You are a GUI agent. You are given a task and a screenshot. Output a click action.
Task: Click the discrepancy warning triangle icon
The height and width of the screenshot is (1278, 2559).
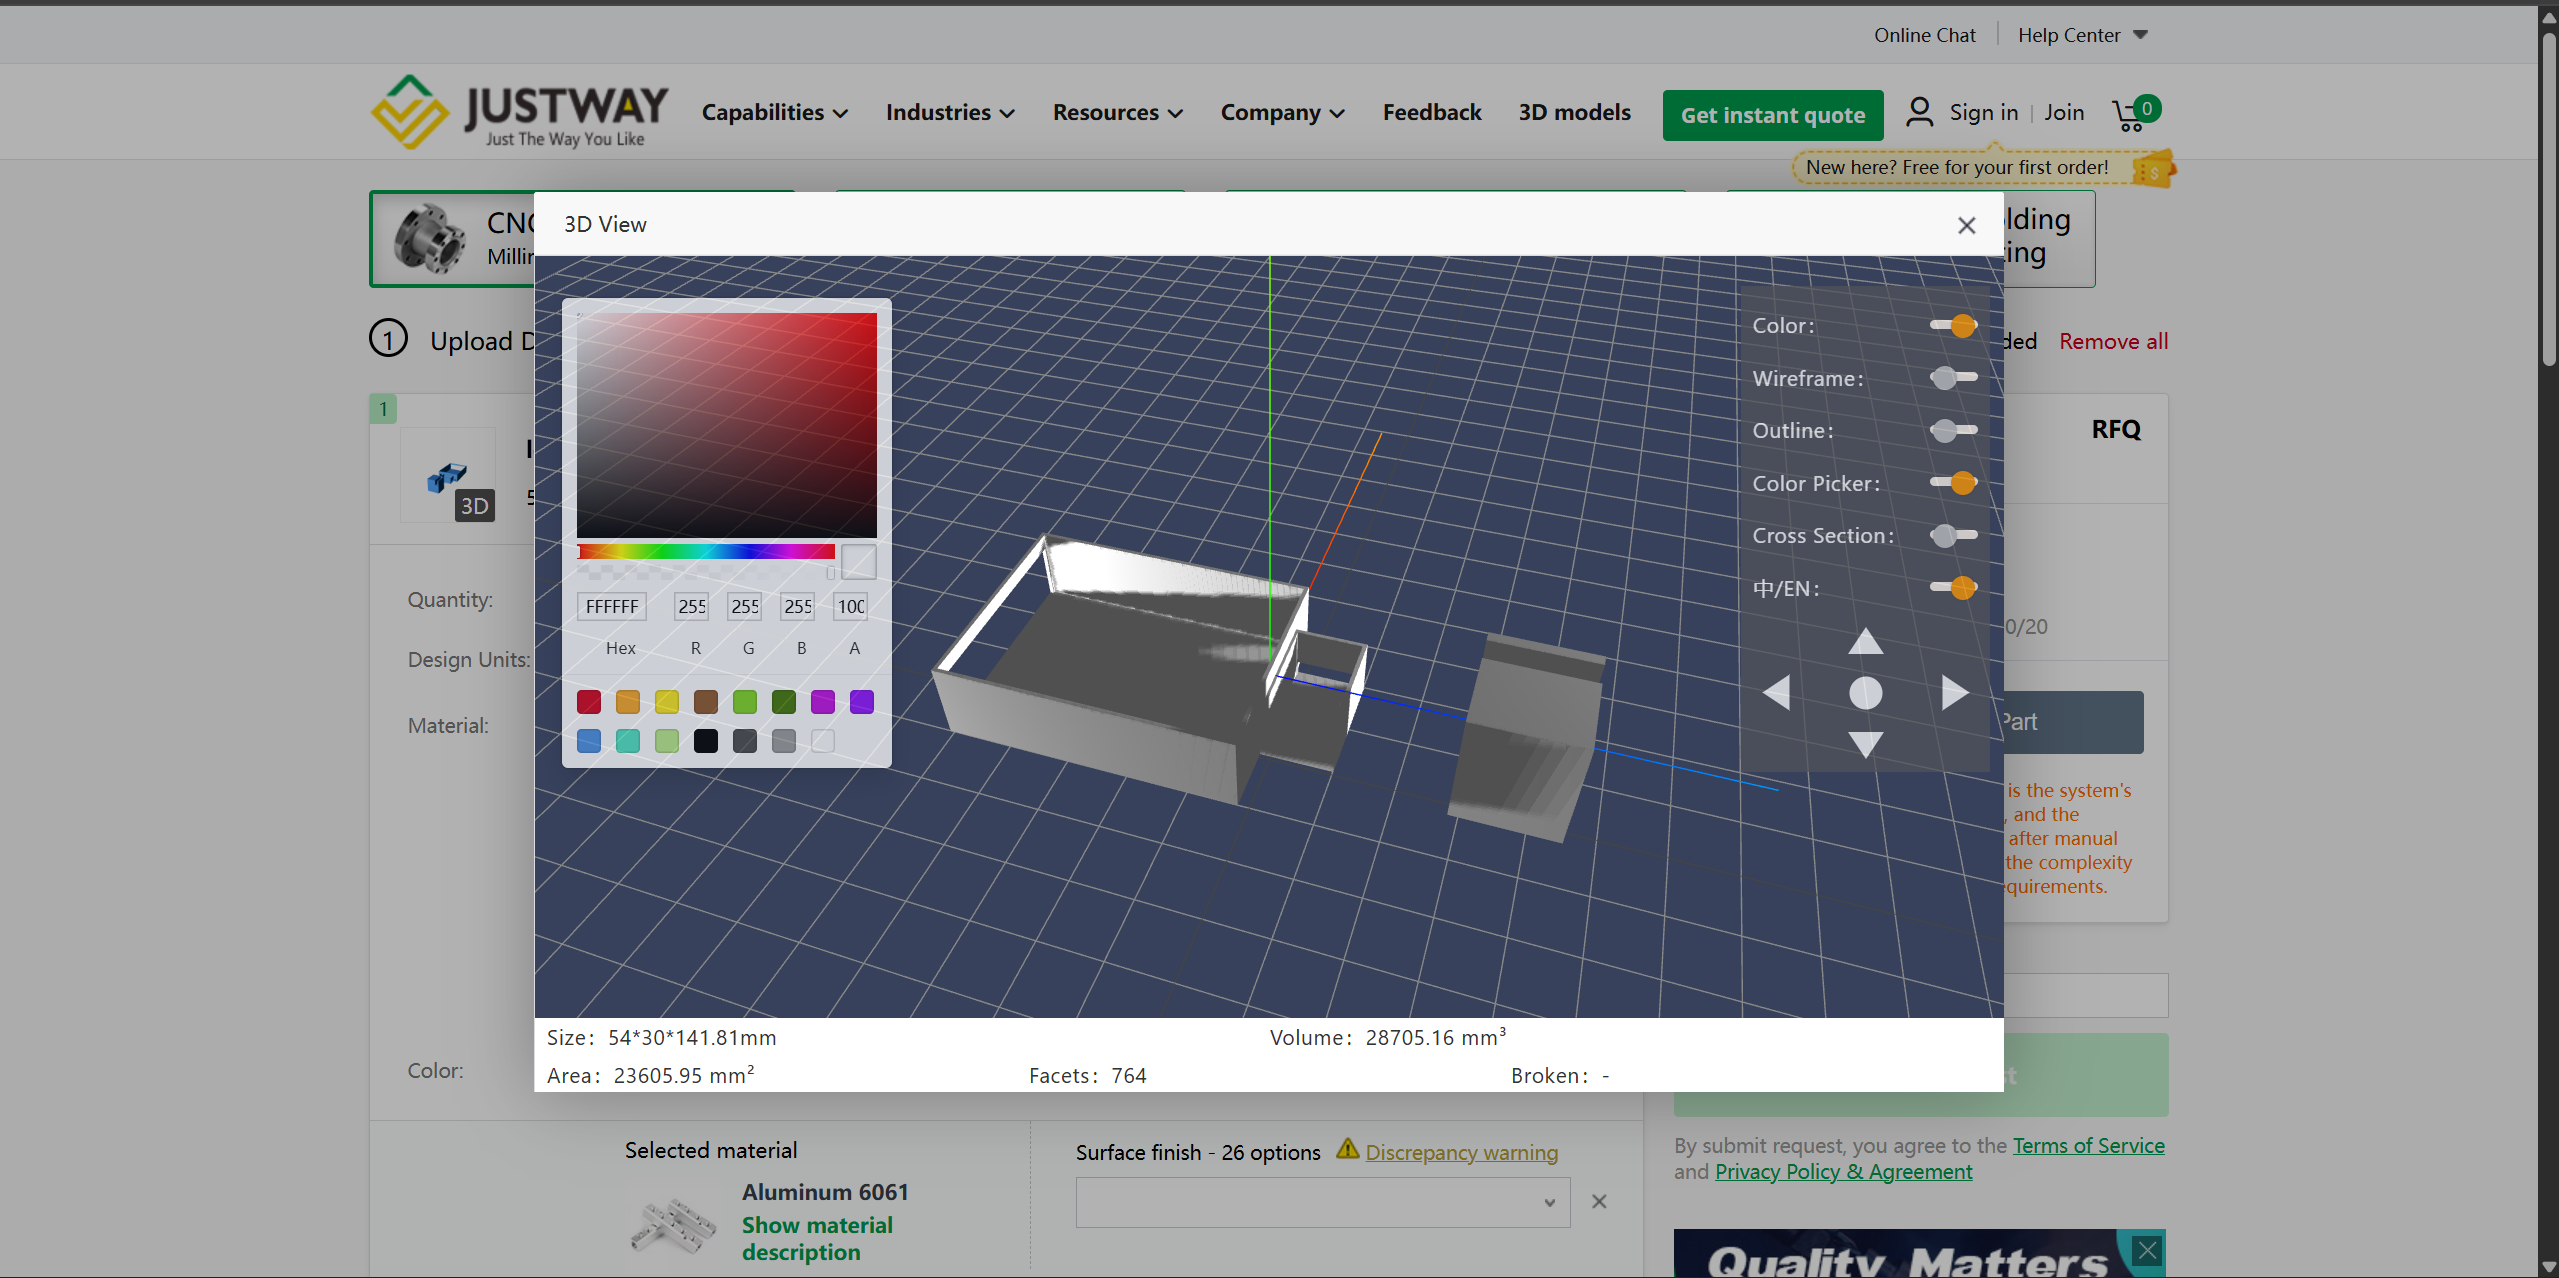pos(1347,1150)
